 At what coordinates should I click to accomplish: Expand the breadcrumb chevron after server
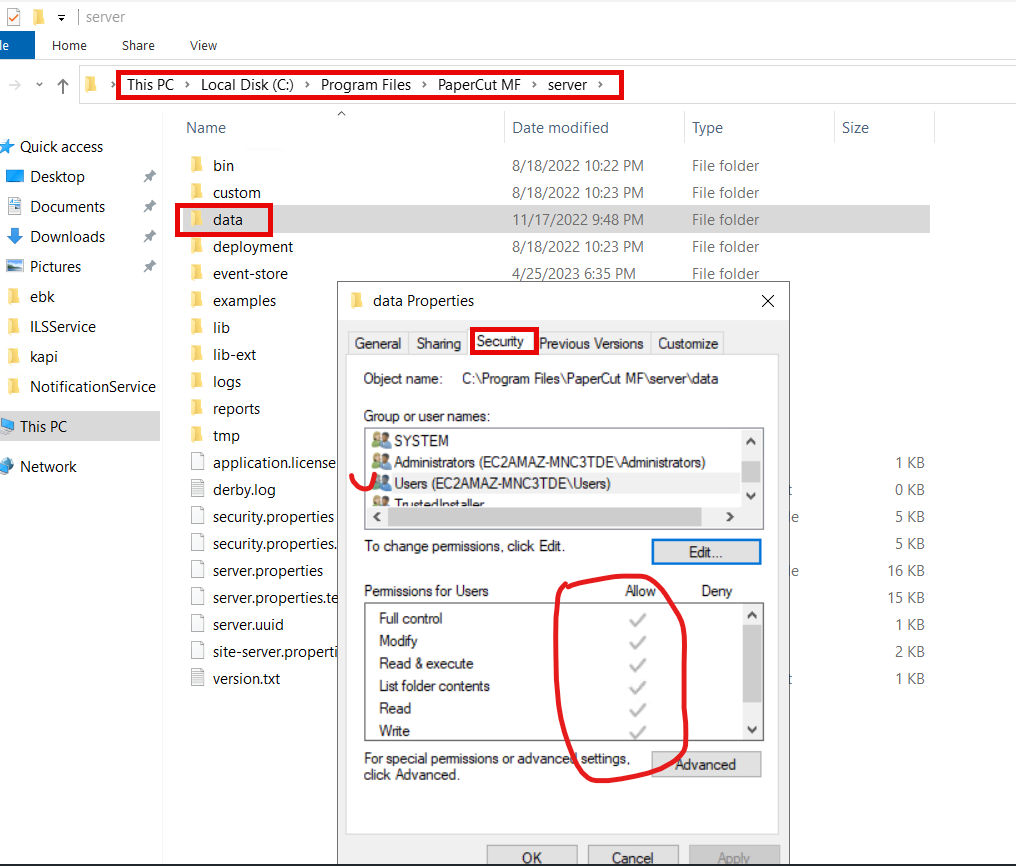point(601,85)
